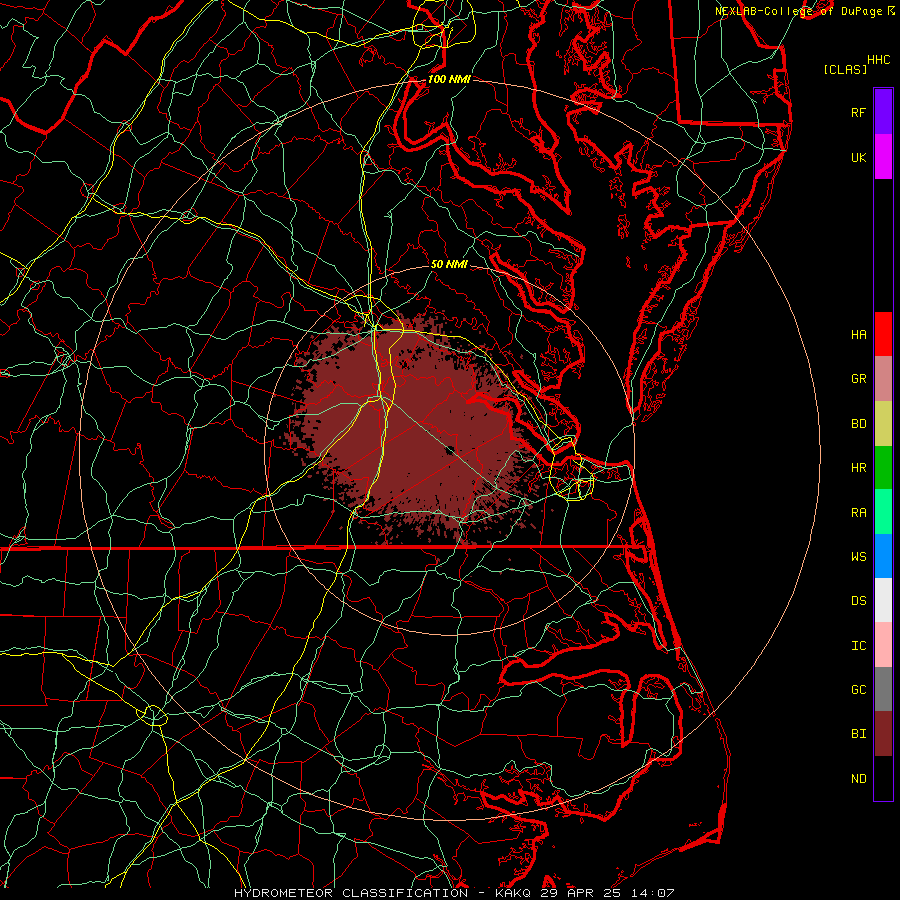Click the IC legend label
This screenshot has height=900, width=900.
coord(858,646)
